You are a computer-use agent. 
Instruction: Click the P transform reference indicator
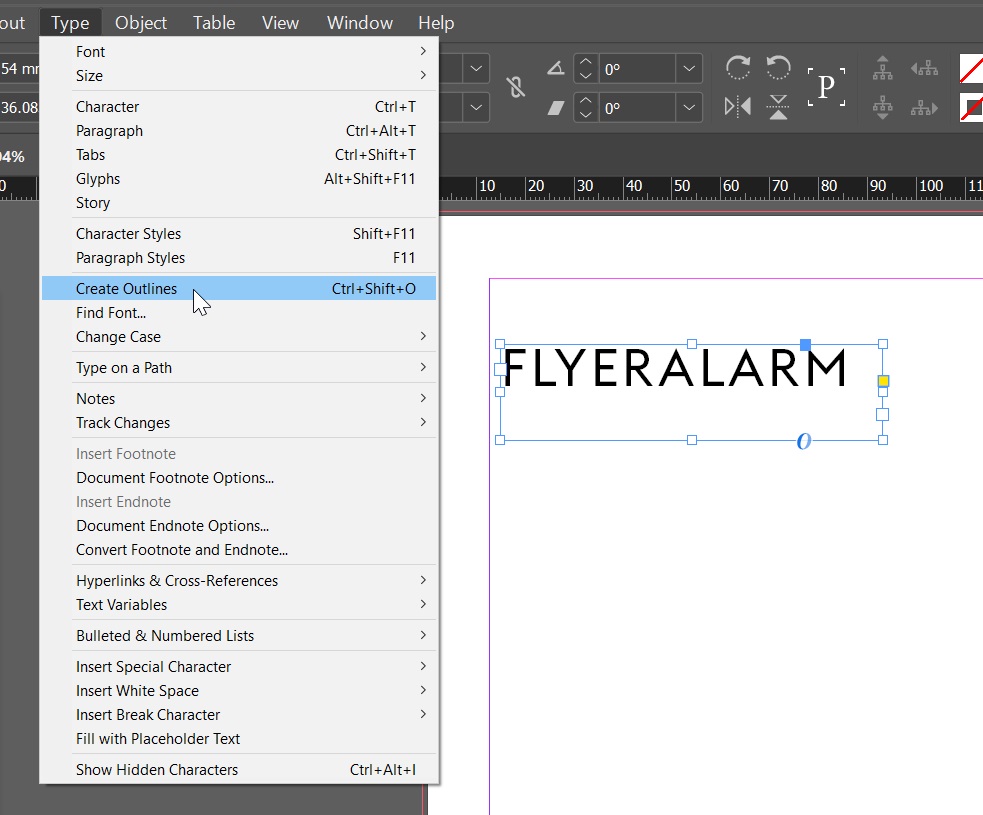click(826, 87)
